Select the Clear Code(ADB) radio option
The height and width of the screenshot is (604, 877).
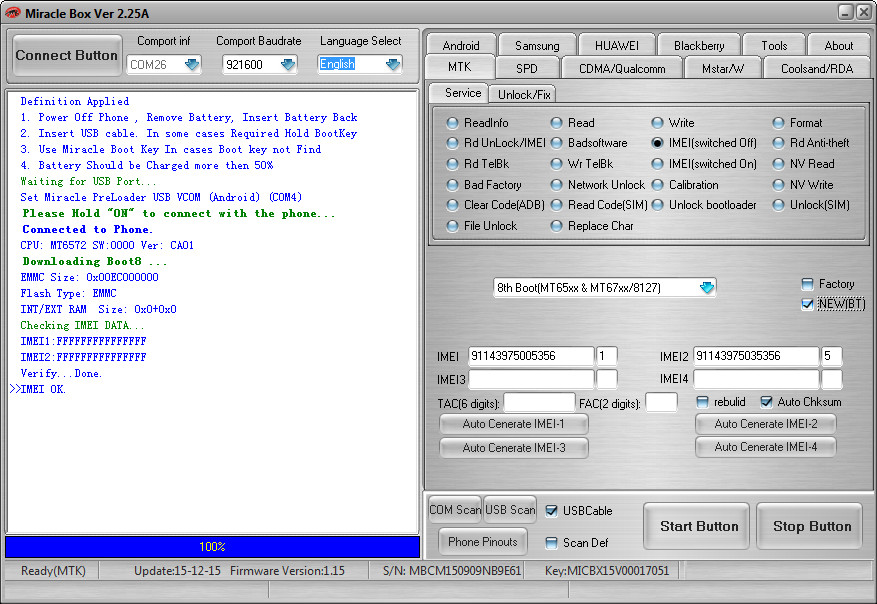(496, 205)
